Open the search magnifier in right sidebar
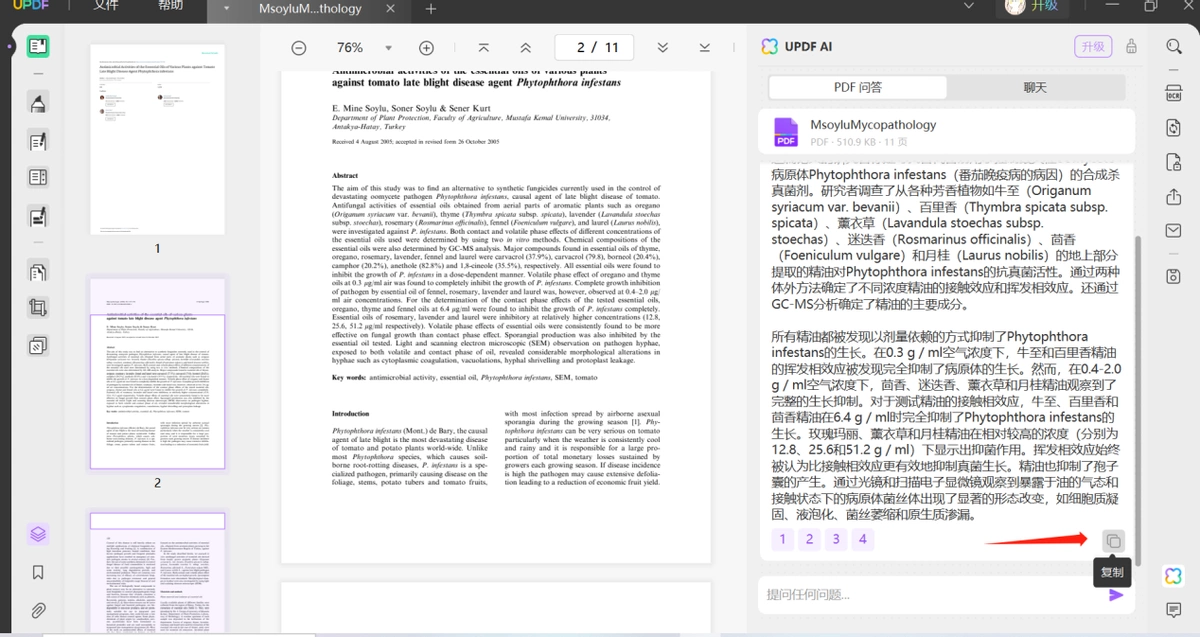Image resolution: width=1200 pixels, height=637 pixels. [x=1174, y=46]
